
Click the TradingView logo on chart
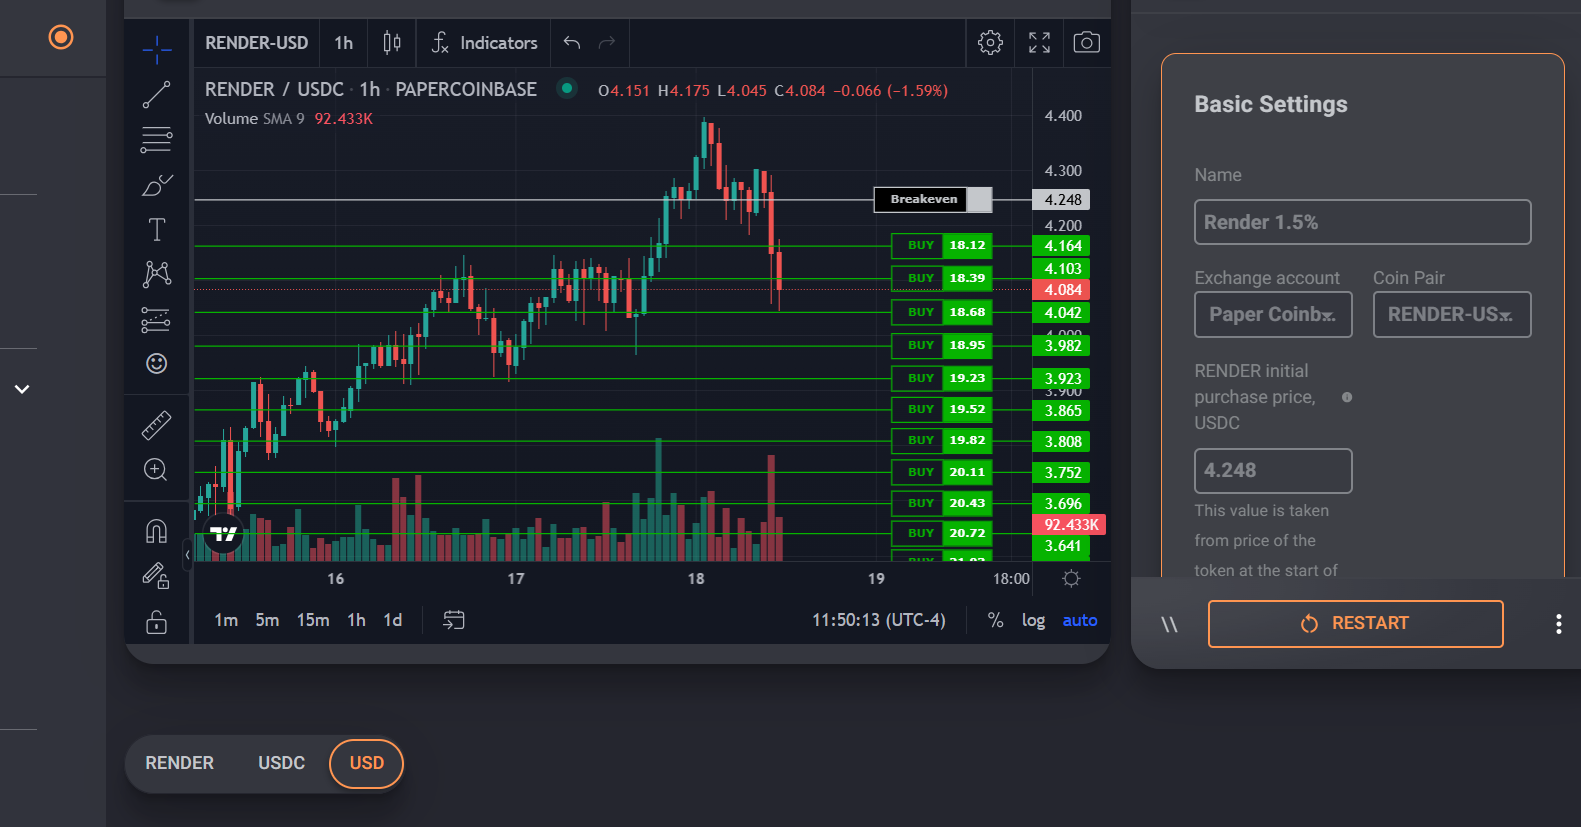tap(224, 534)
